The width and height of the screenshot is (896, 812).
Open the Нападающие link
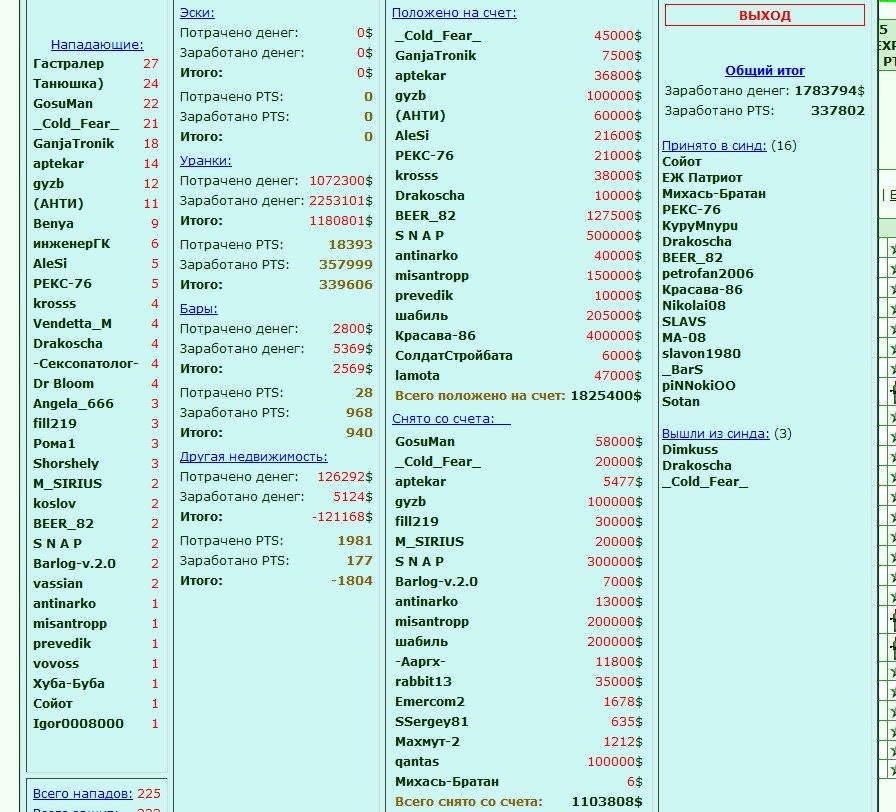[x=97, y=45]
